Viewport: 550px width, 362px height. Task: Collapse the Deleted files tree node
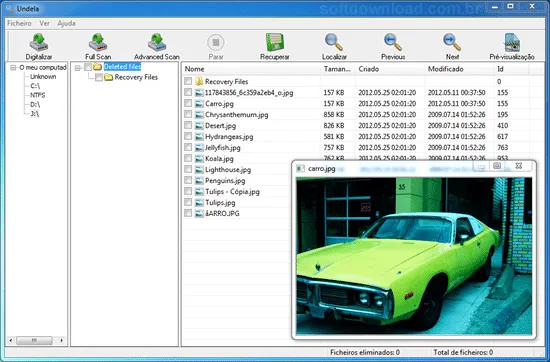(x=78, y=68)
